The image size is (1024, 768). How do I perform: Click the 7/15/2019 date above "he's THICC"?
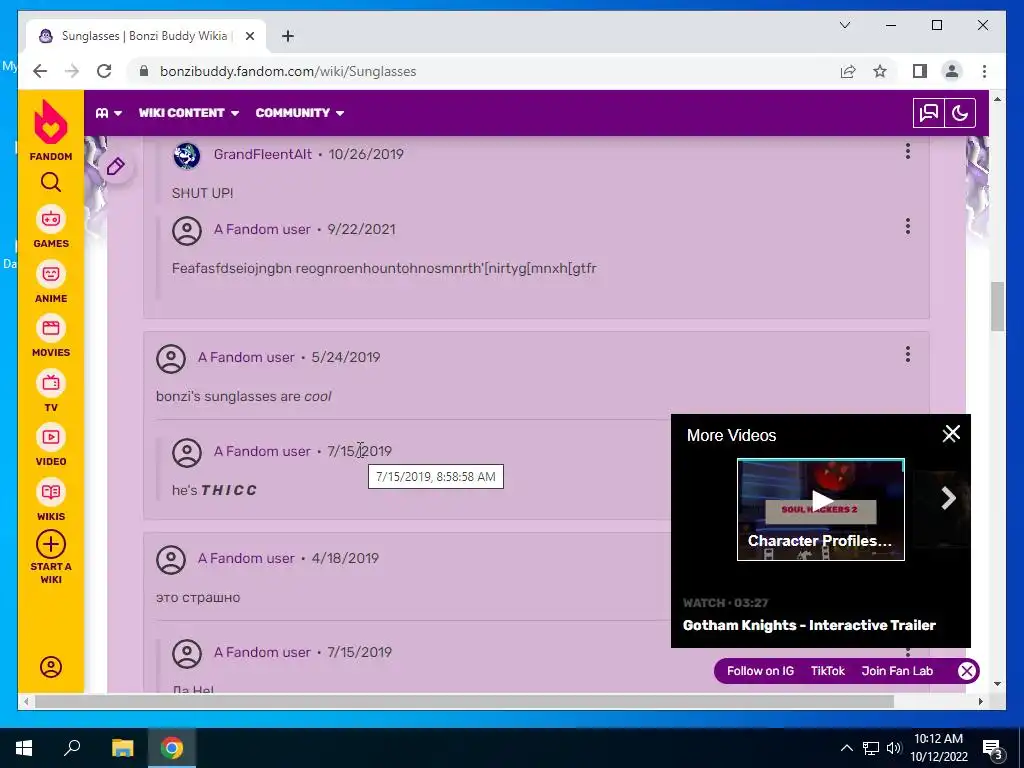[359, 451]
